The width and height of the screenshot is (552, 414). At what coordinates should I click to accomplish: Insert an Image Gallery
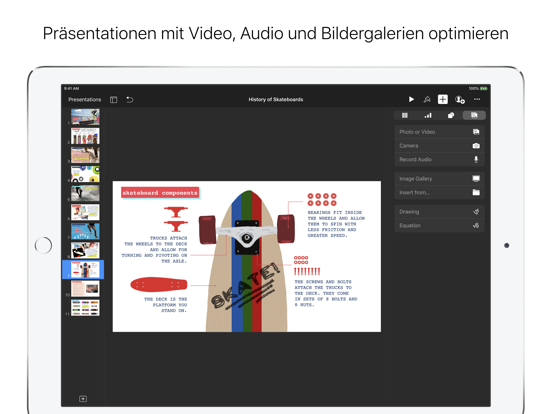tap(439, 179)
